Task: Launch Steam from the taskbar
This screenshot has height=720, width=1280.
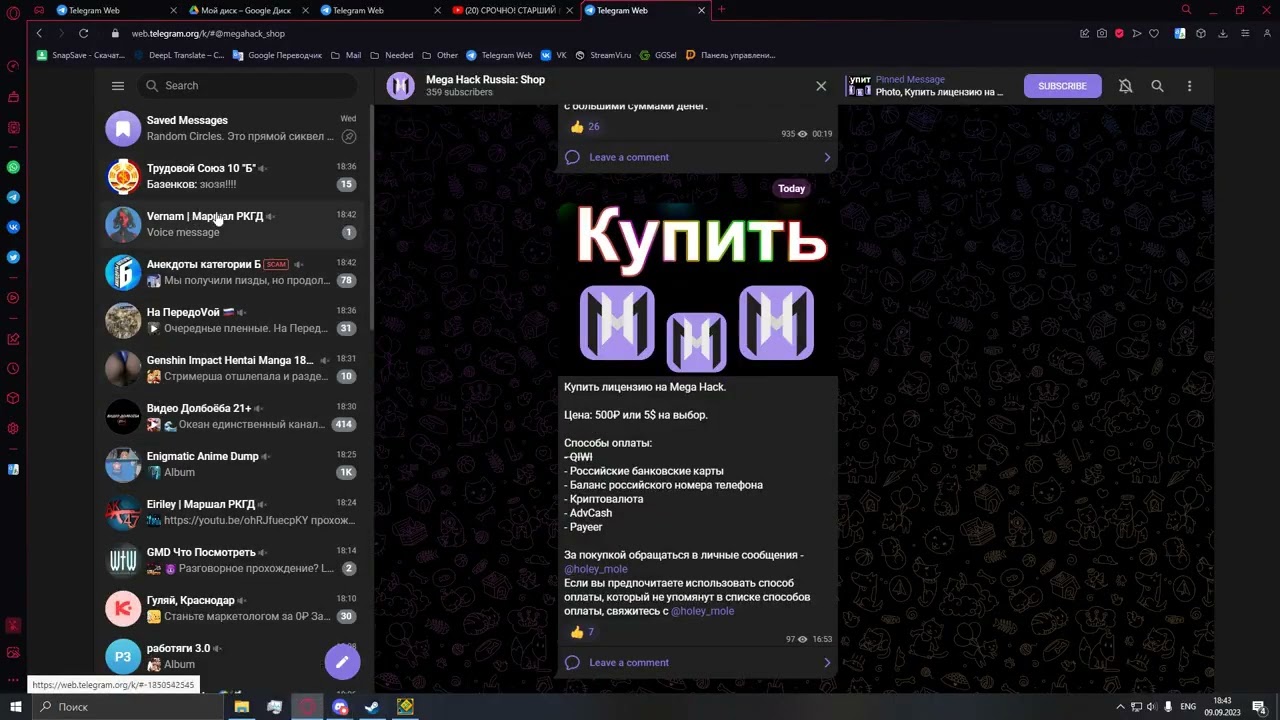Action: (371, 707)
